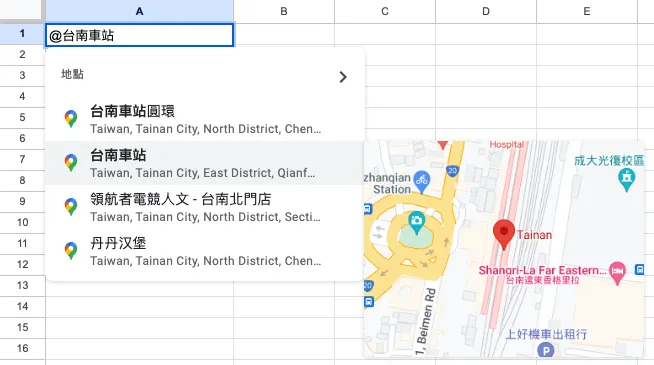Select row 1 header
Image resolution: width=654 pixels, height=365 pixels.
click(22, 33)
